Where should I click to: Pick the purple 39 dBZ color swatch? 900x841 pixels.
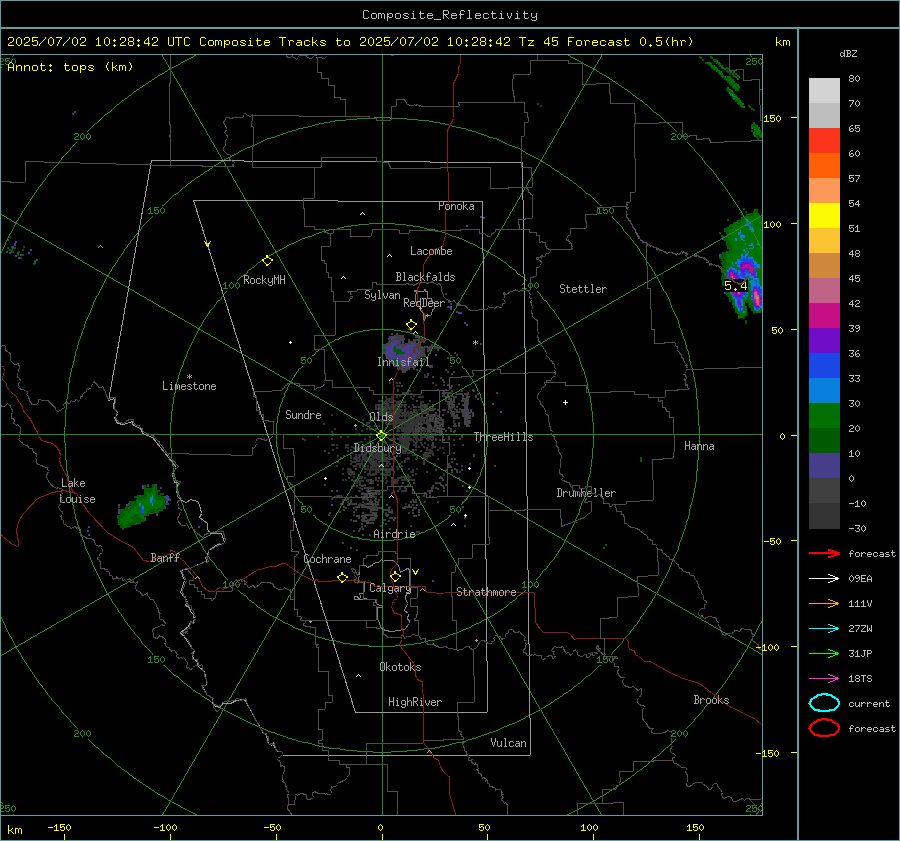point(824,340)
